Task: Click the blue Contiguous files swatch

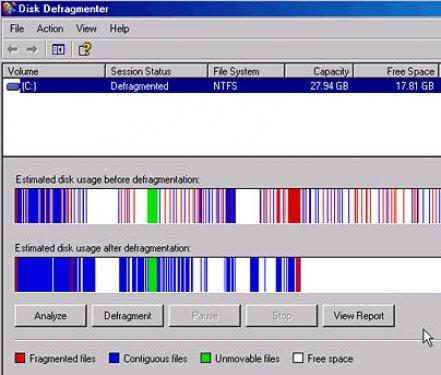Action: (114, 358)
